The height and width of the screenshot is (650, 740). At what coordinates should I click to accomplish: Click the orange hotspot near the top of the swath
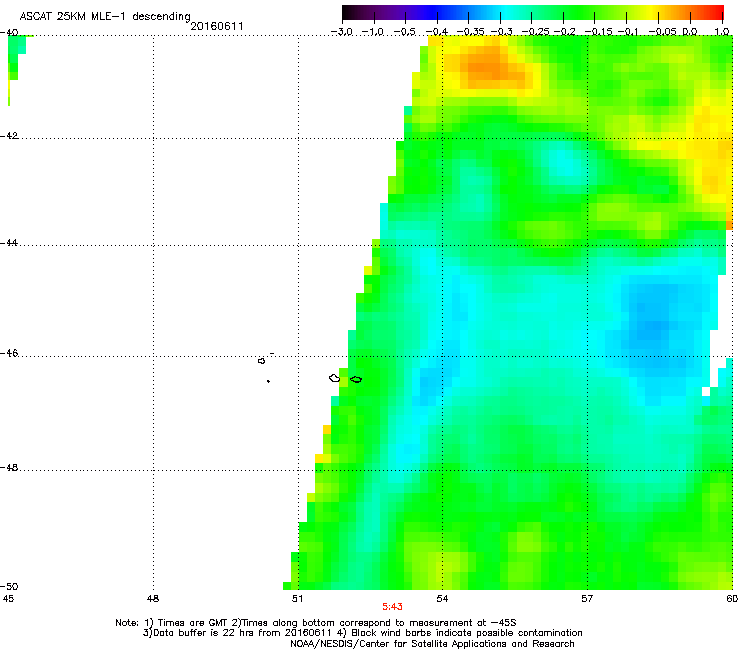(x=491, y=67)
